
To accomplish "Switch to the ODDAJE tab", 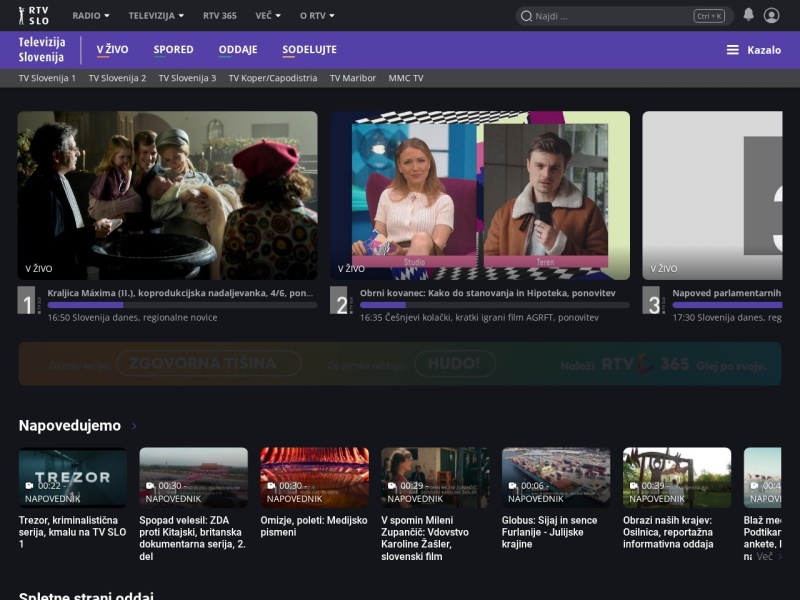I will [x=238, y=50].
